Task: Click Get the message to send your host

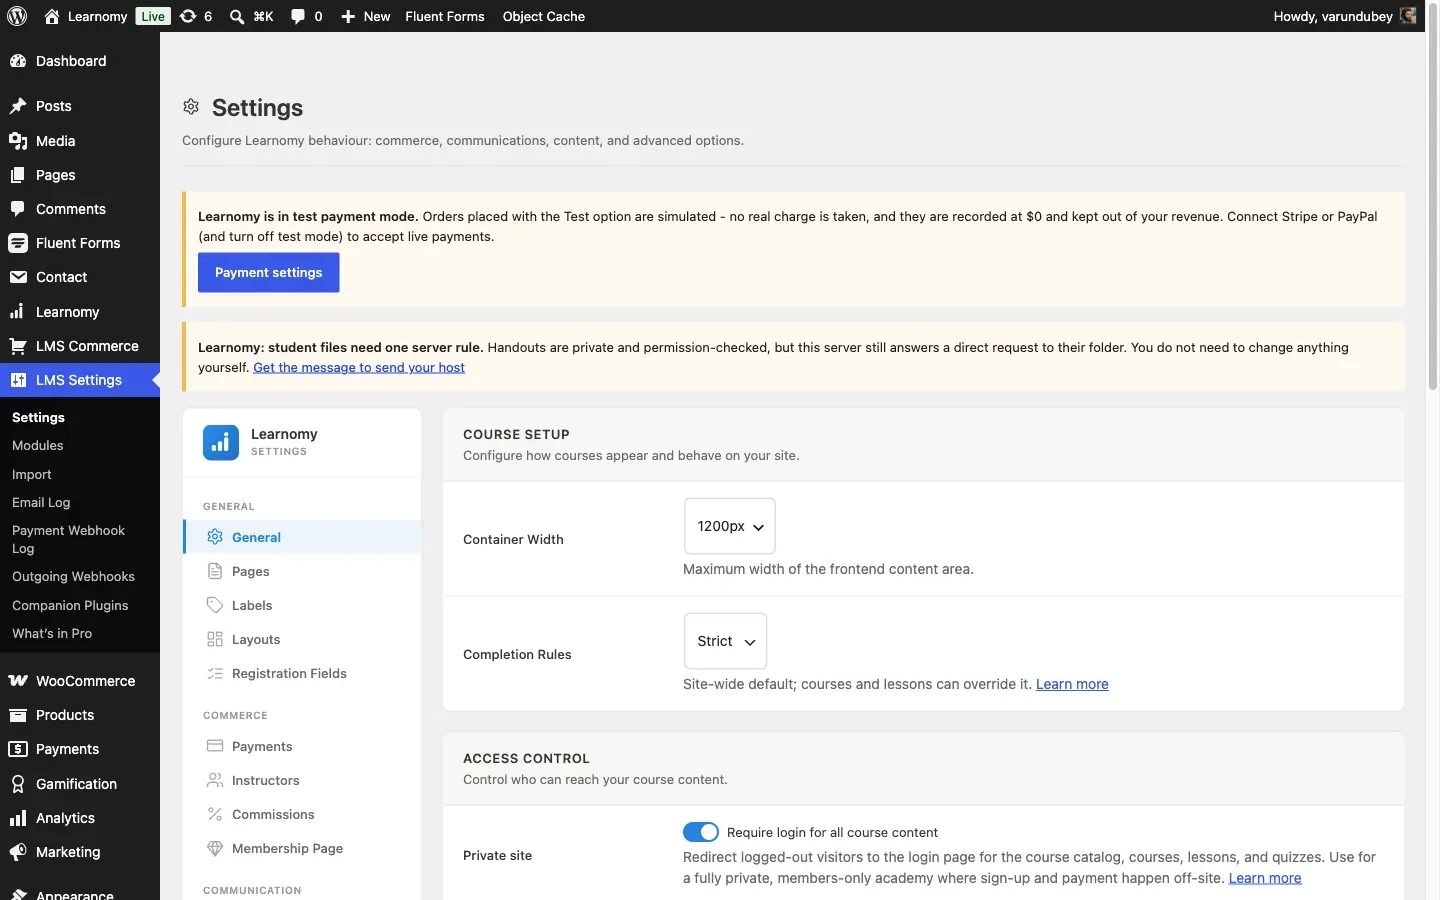Action: [359, 367]
